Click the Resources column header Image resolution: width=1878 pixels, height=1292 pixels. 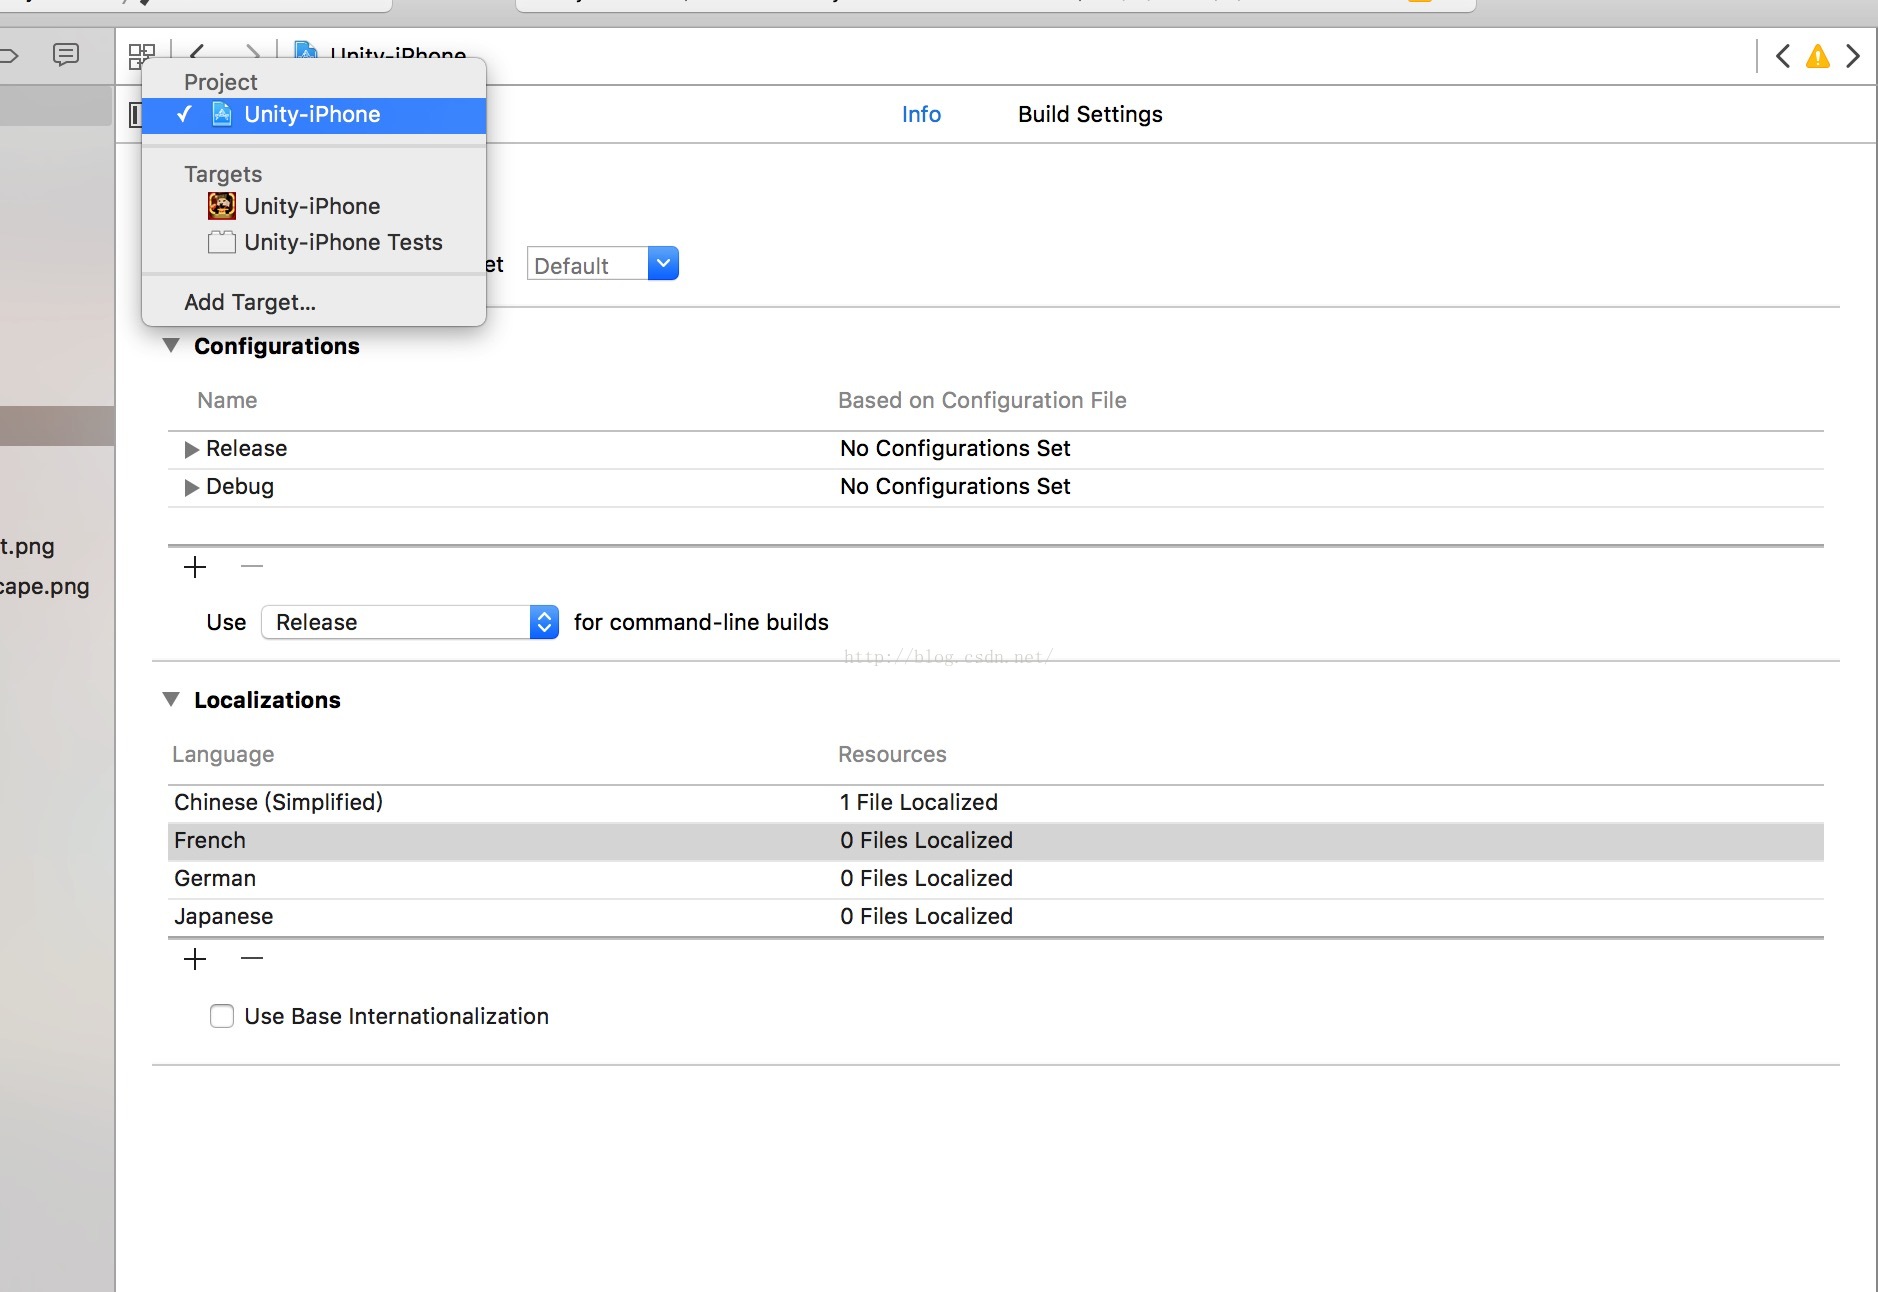[x=892, y=754]
